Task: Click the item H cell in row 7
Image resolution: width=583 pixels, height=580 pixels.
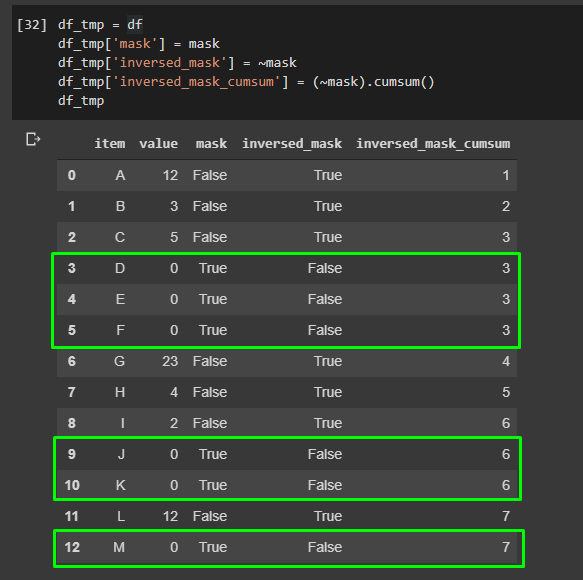Action: click(120, 392)
